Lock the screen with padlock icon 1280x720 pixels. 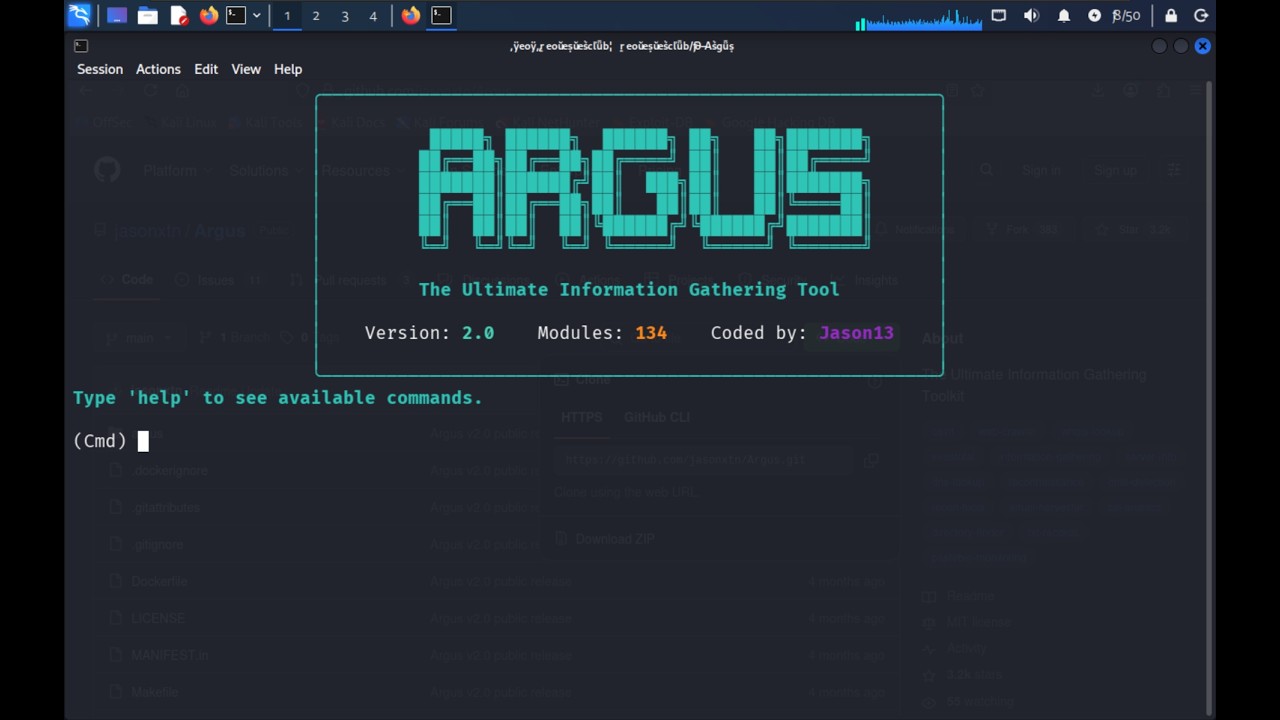coord(1171,15)
